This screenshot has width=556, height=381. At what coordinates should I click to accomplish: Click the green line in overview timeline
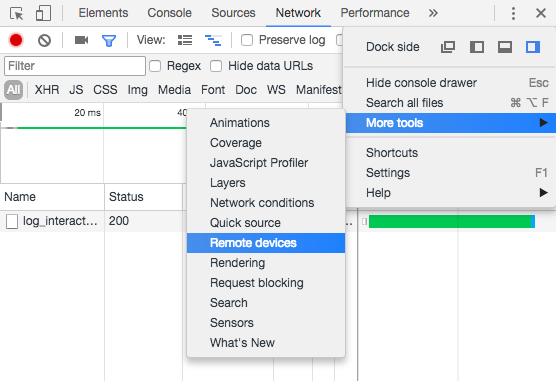[101, 128]
